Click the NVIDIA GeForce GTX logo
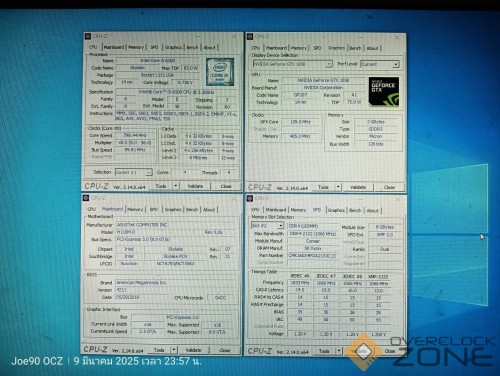 tap(384, 92)
